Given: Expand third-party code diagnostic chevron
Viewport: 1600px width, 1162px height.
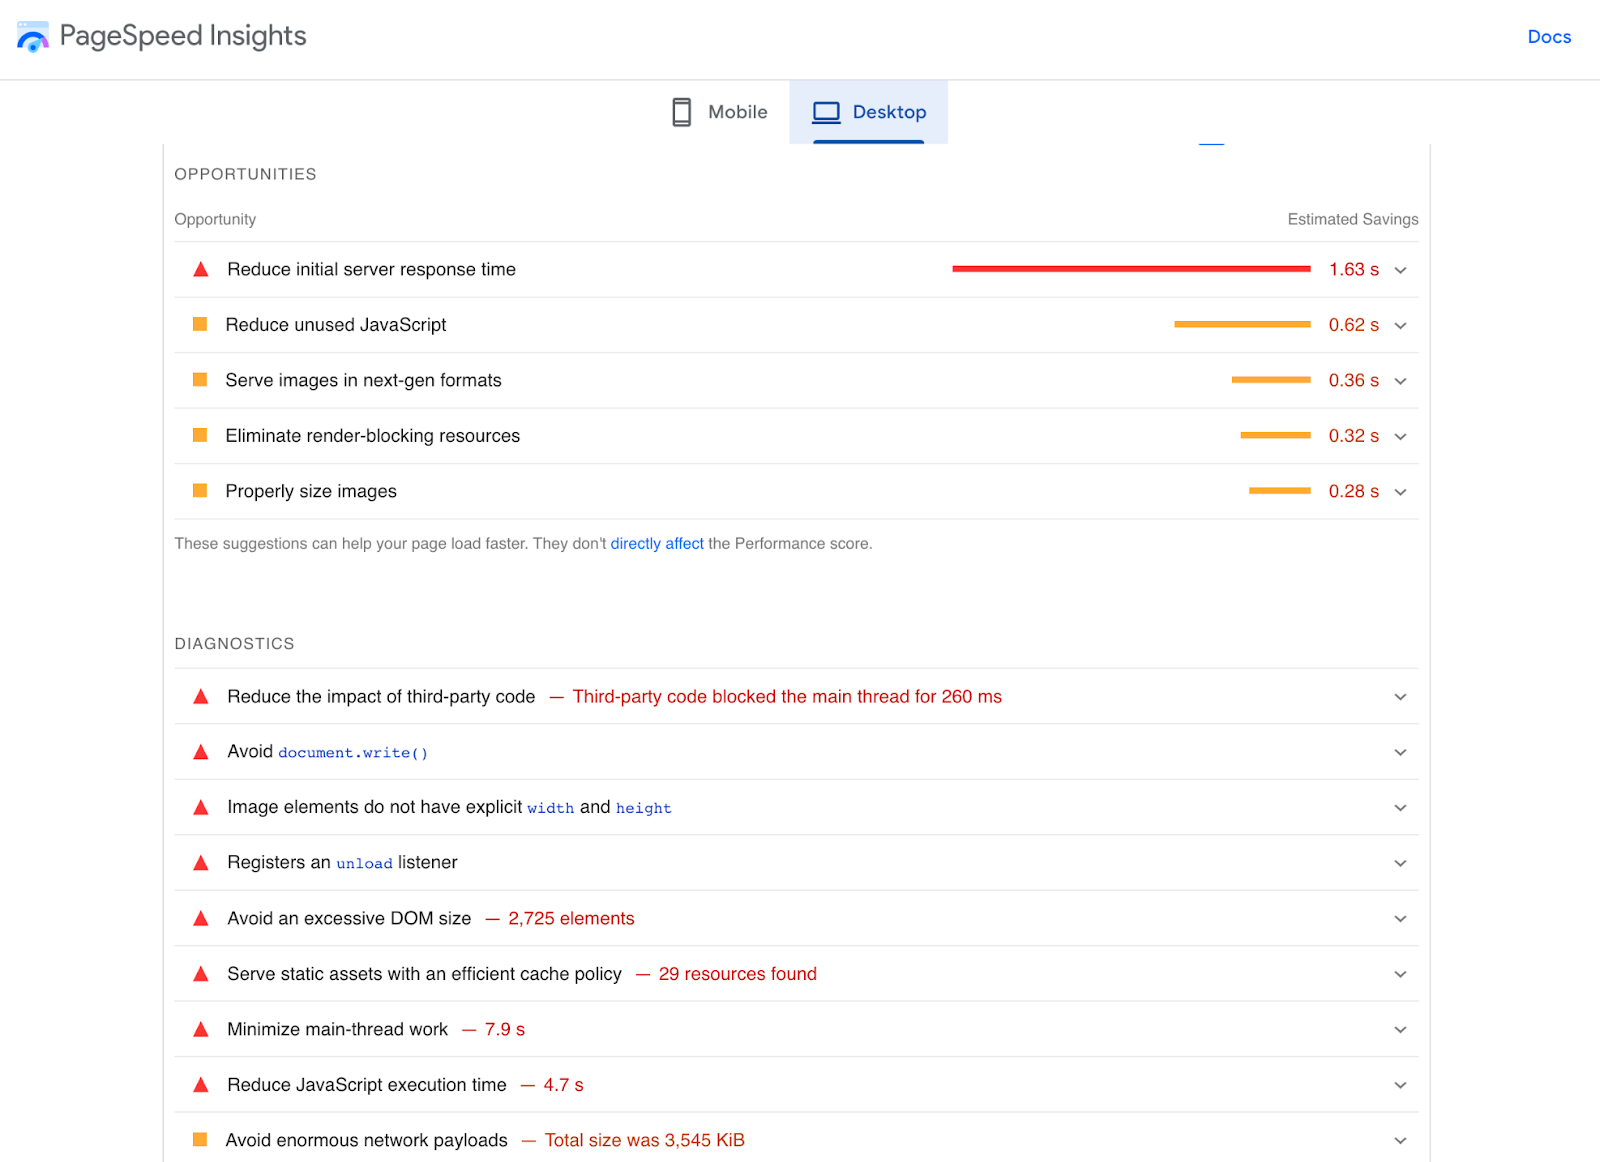Looking at the screenshot, I should click(x=1400, y=697).
